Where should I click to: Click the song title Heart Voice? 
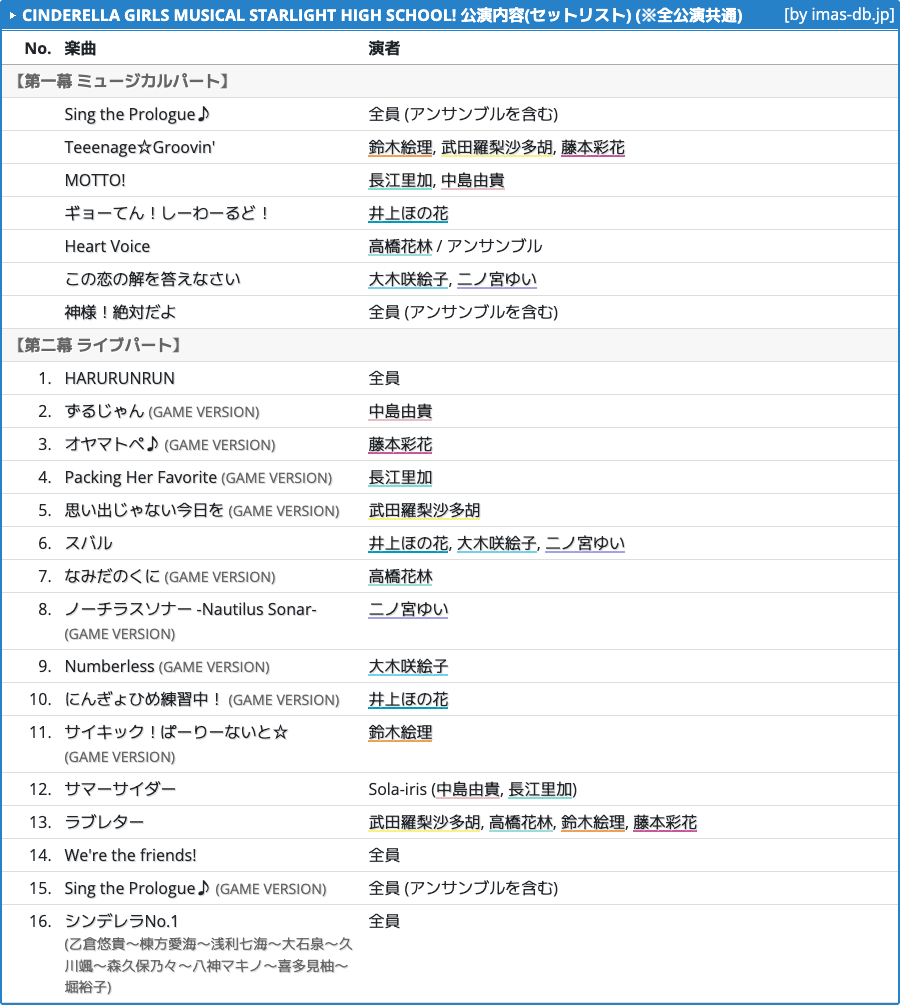pos(107,246)
